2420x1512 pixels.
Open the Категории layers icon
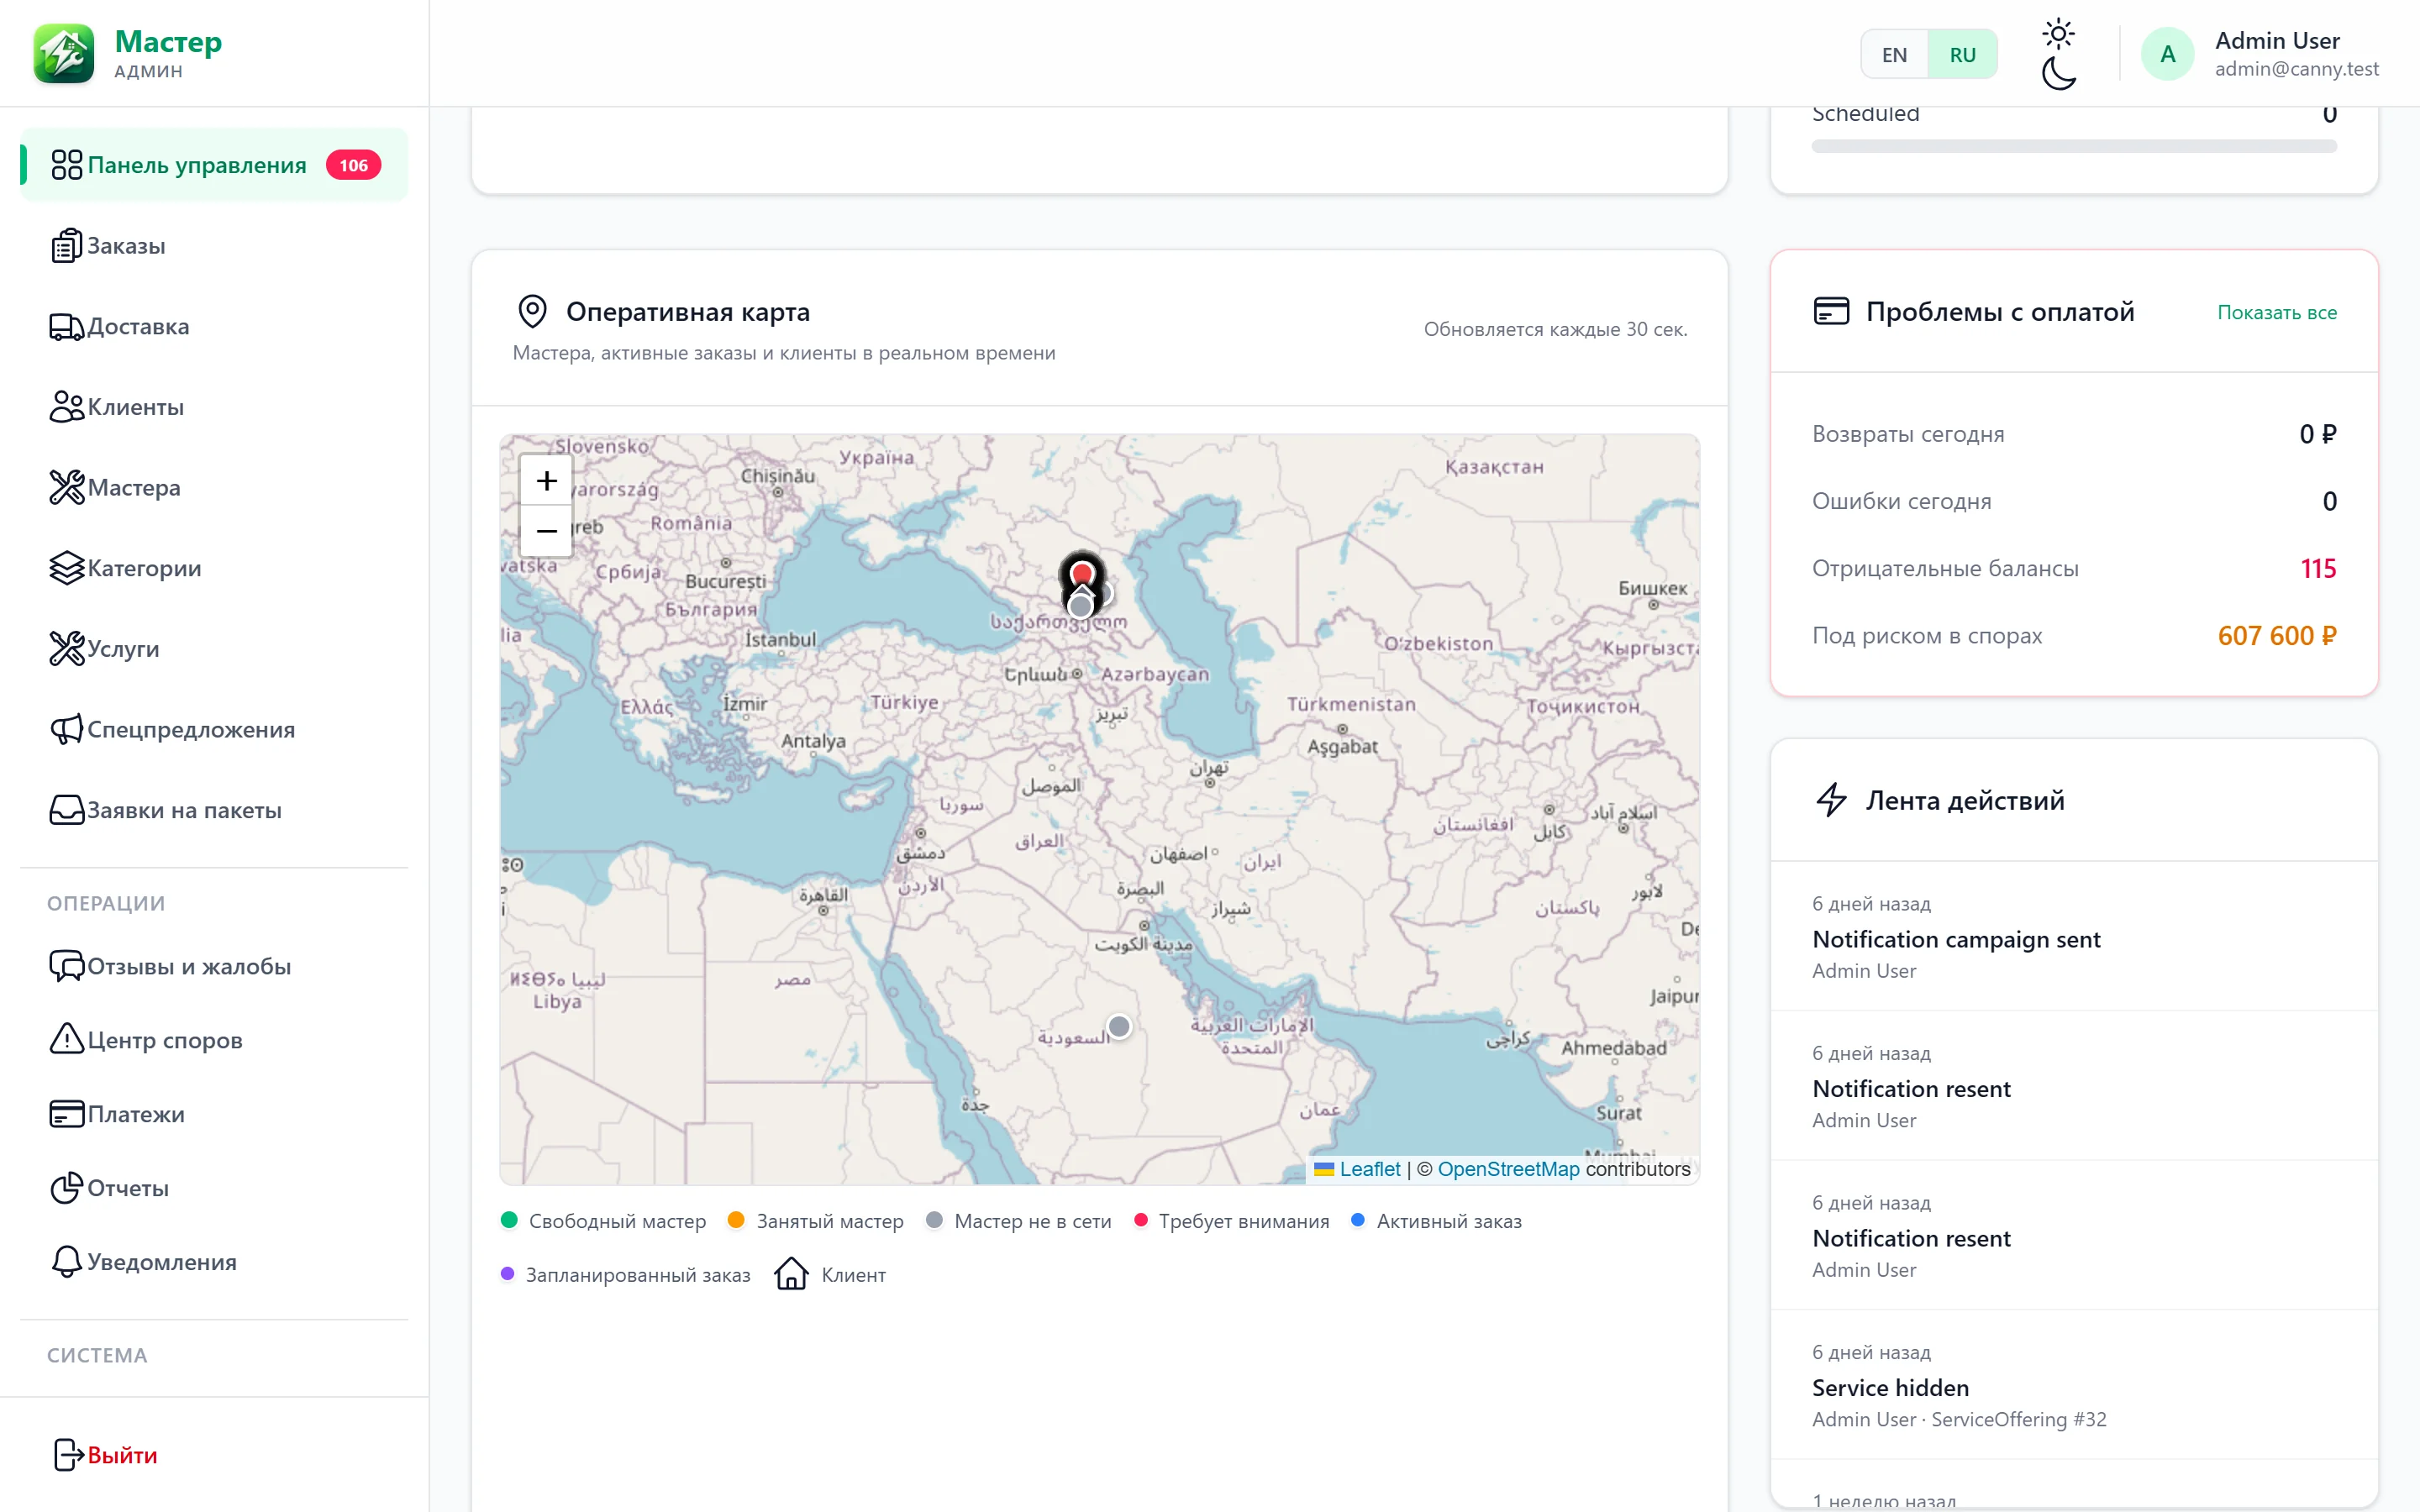pyautogui.click(x=66, y=568)
